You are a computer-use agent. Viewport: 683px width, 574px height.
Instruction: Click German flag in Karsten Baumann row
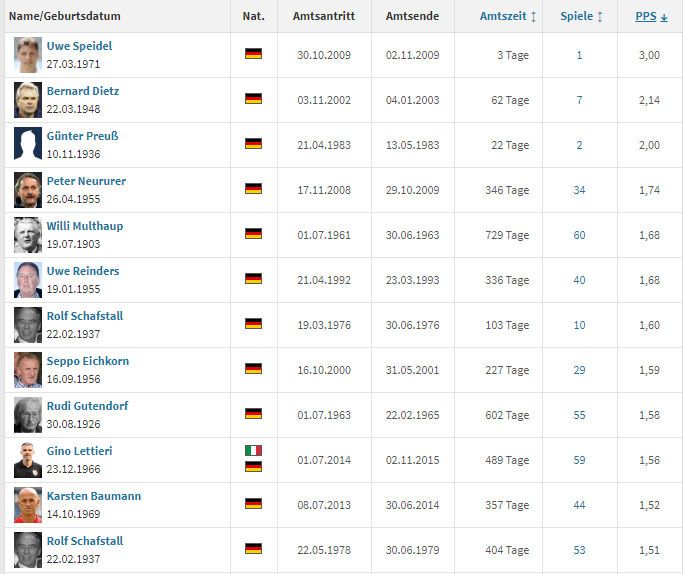pyautogui.click(x=253, y=503)
